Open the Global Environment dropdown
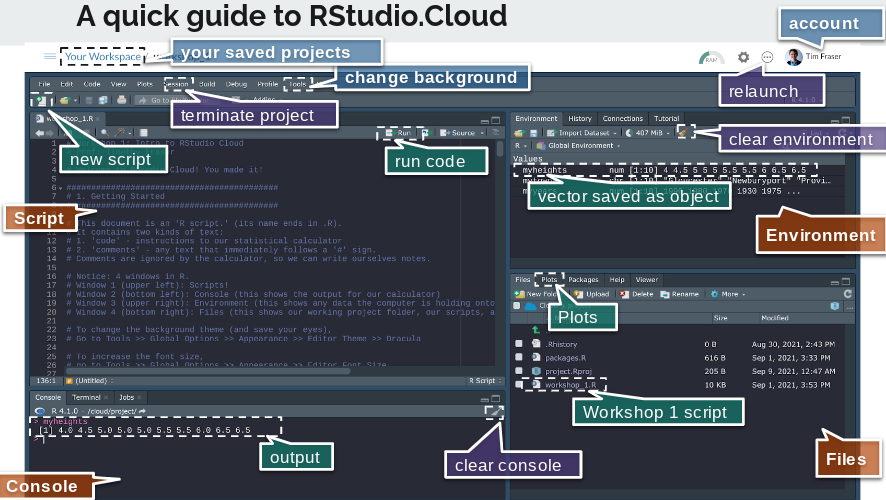Image resolution: width=886 pixels, height=500 pixels. pos(578,146)
